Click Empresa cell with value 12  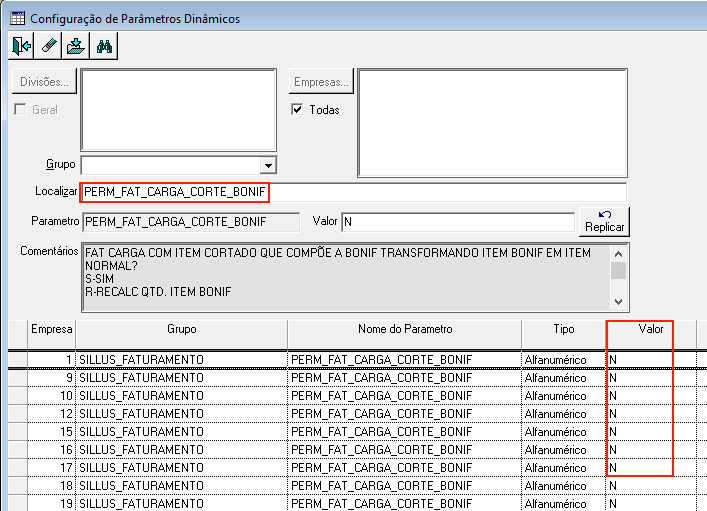pos(51,414)
